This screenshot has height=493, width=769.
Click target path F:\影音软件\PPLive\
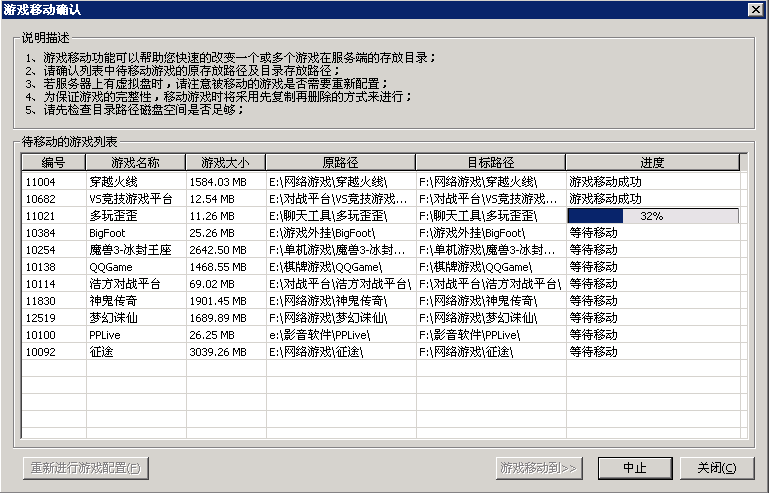(470, 335)
